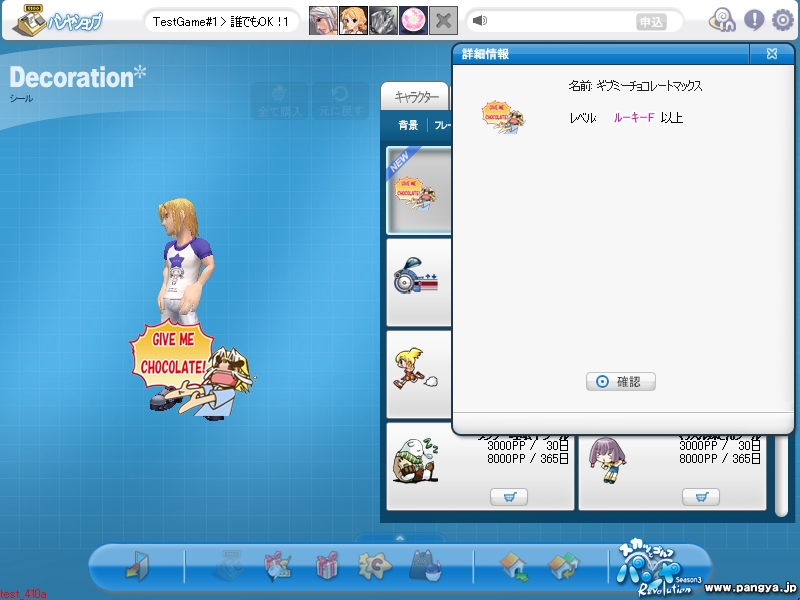Expand the bottom toolbar up arrow
The height and width of the screenshot is (600, 800).
coord(400,538)
